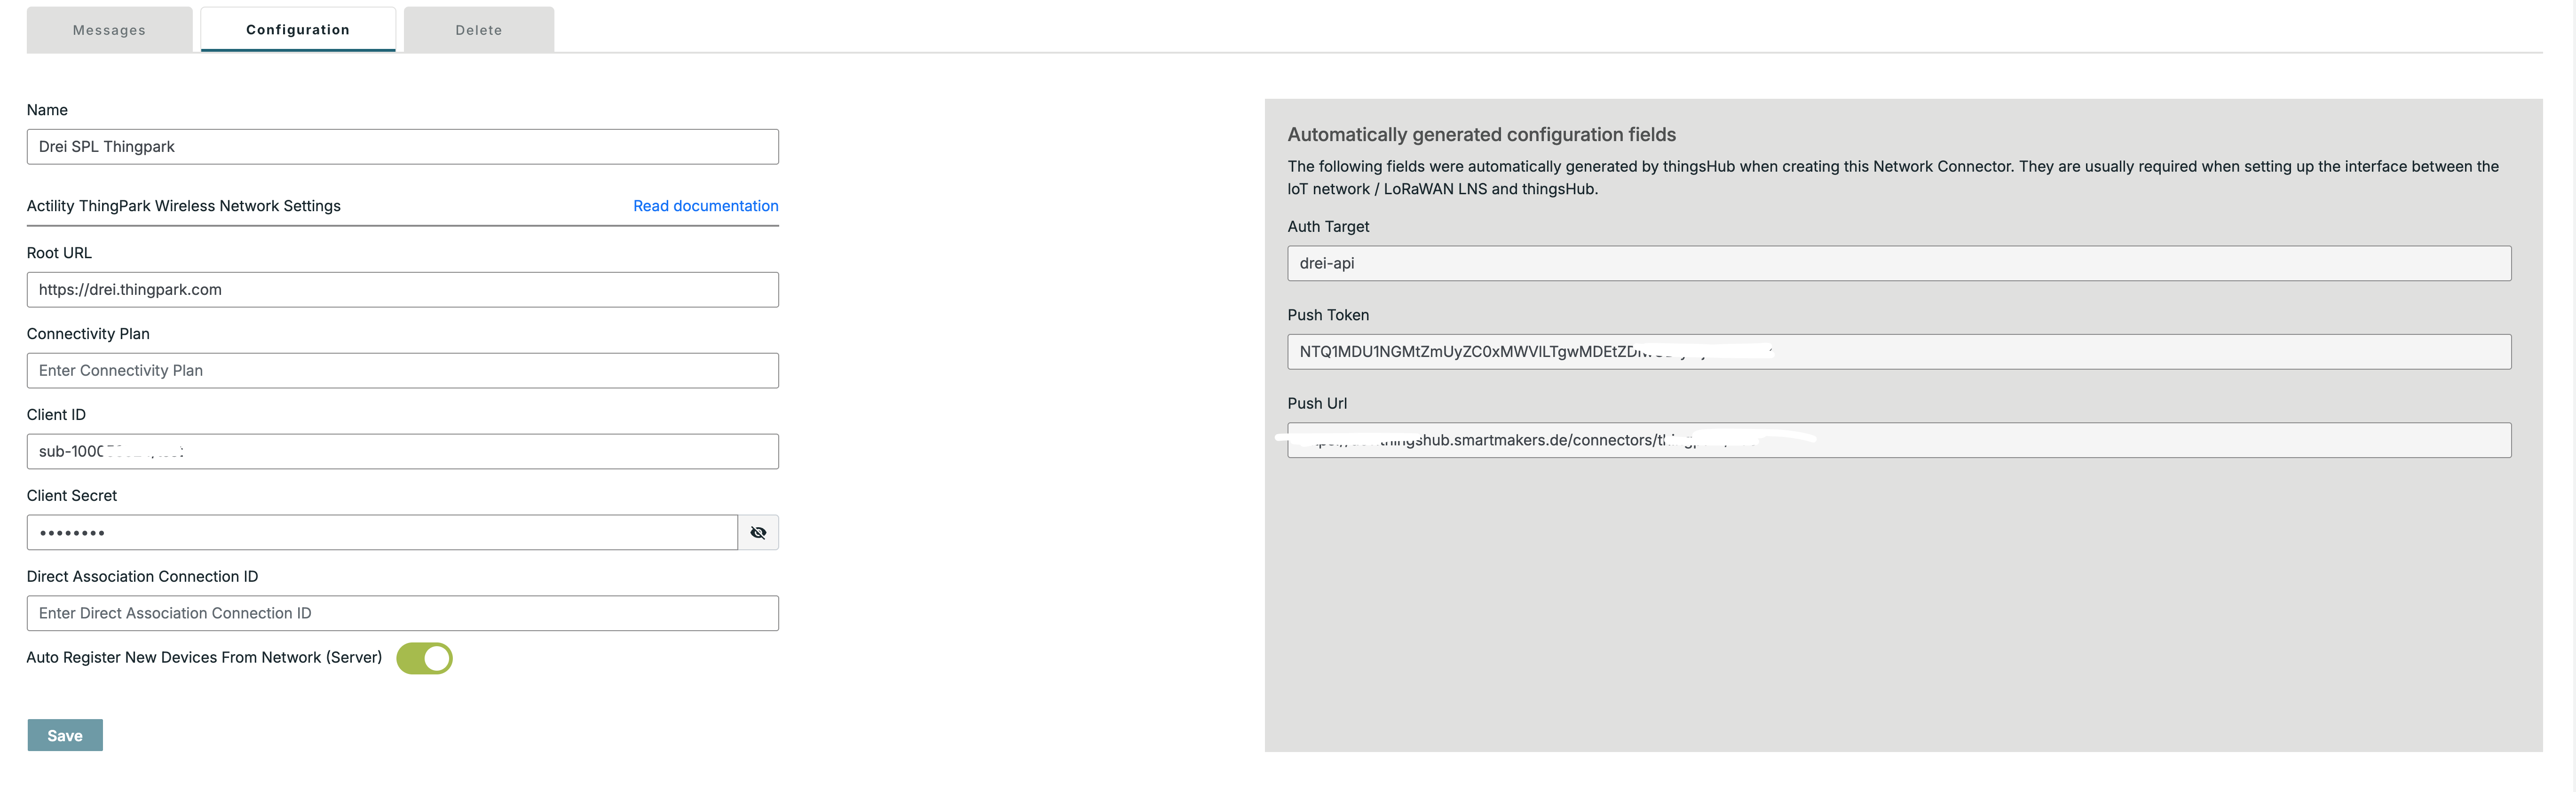Click the Actility ThingPark Wireless Network Settings label
This screenshot has width=2576, height=792.
[184, 206]
